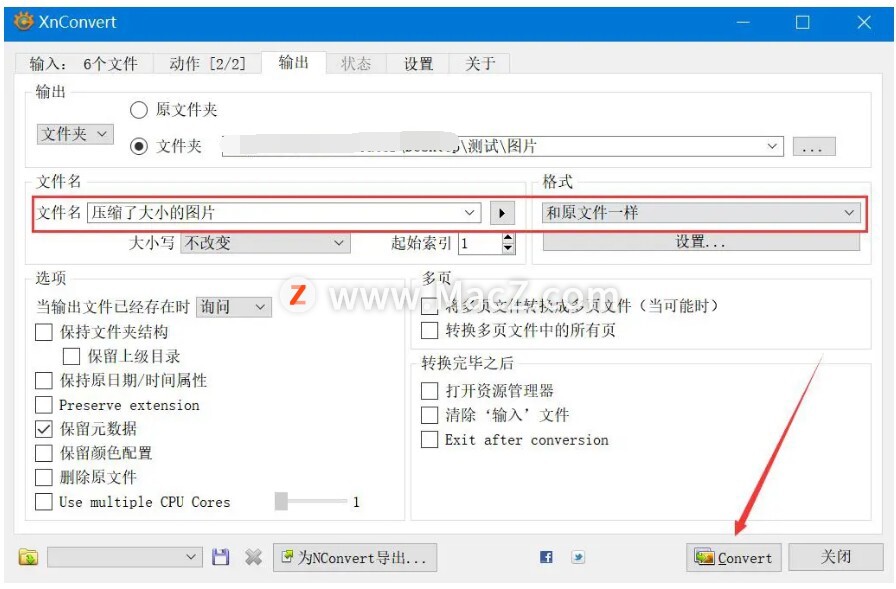Decrease the 起始索引 value with down arrow
The image size is (896, 589).
(508, 248)
